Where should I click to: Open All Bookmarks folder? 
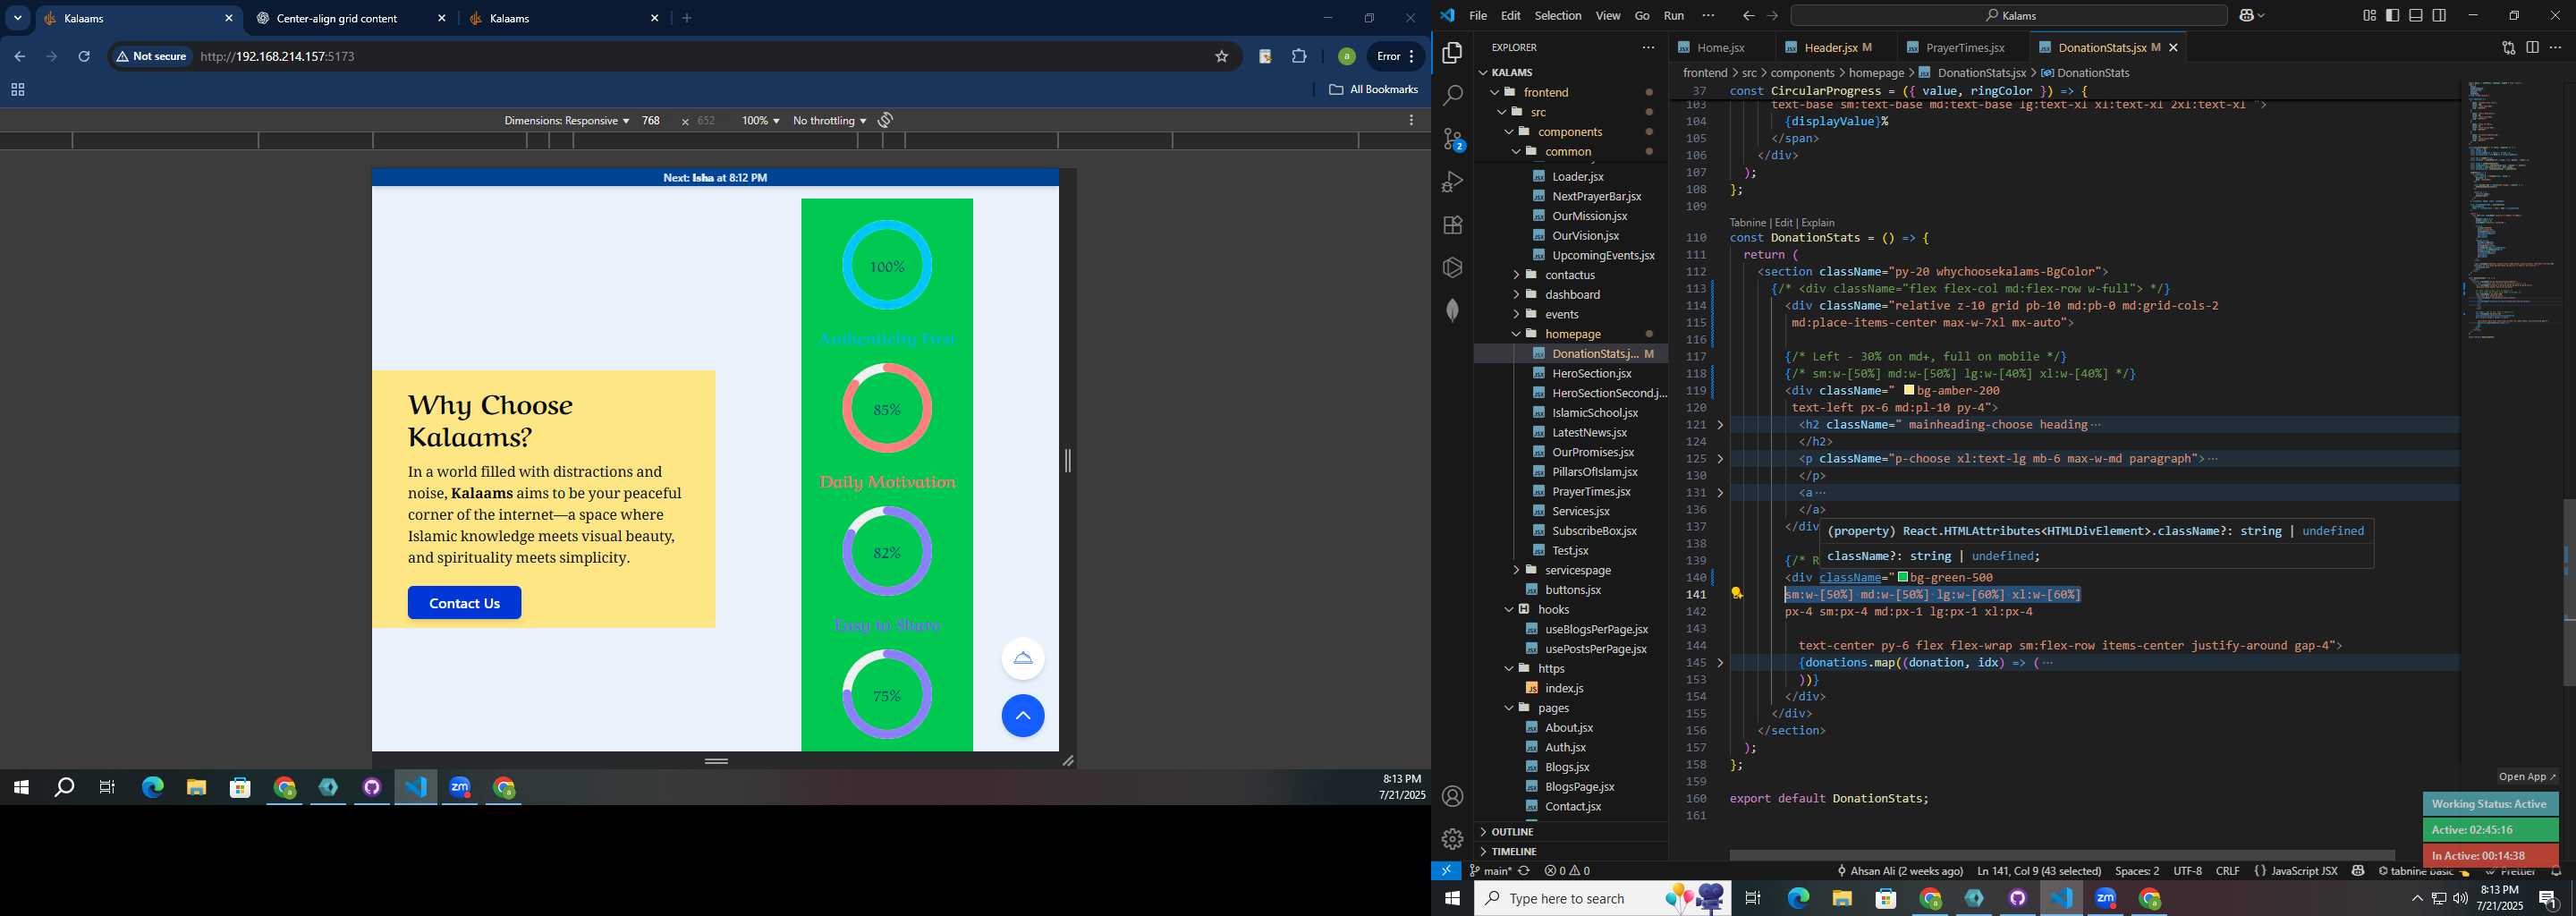tap(1373, 90)
